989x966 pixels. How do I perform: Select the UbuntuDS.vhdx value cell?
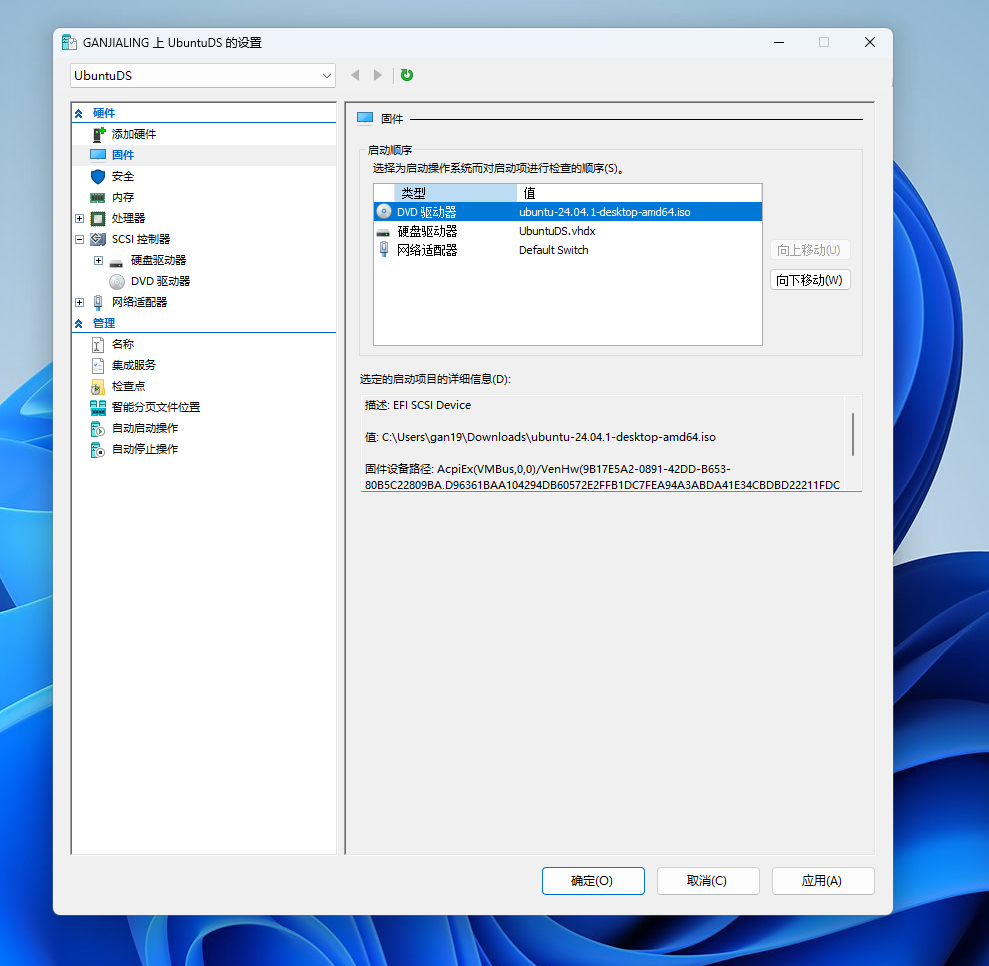point(557,231)
